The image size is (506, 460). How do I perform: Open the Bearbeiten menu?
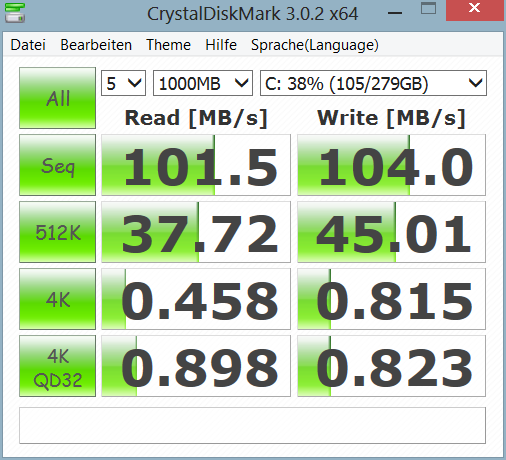(x=96, y=45)
